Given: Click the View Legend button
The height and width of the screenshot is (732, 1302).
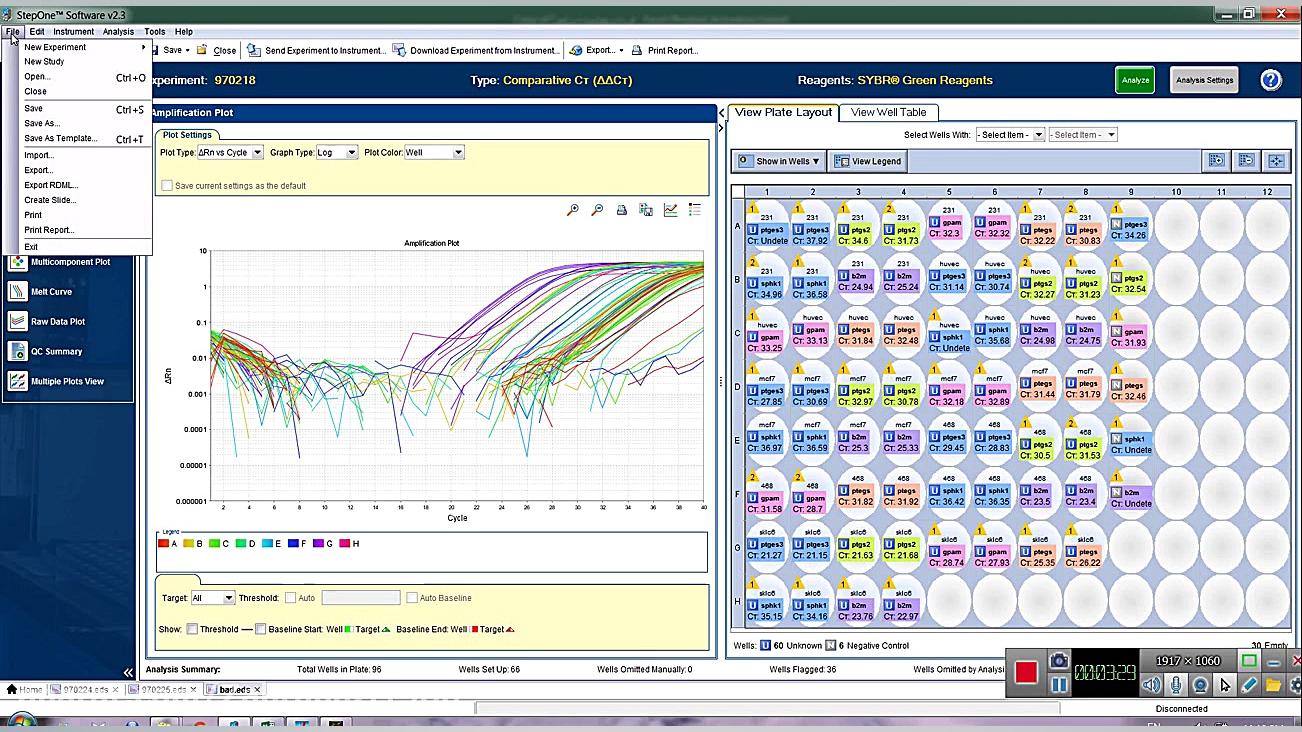Looking at the screenshot, I should (868, 161).
